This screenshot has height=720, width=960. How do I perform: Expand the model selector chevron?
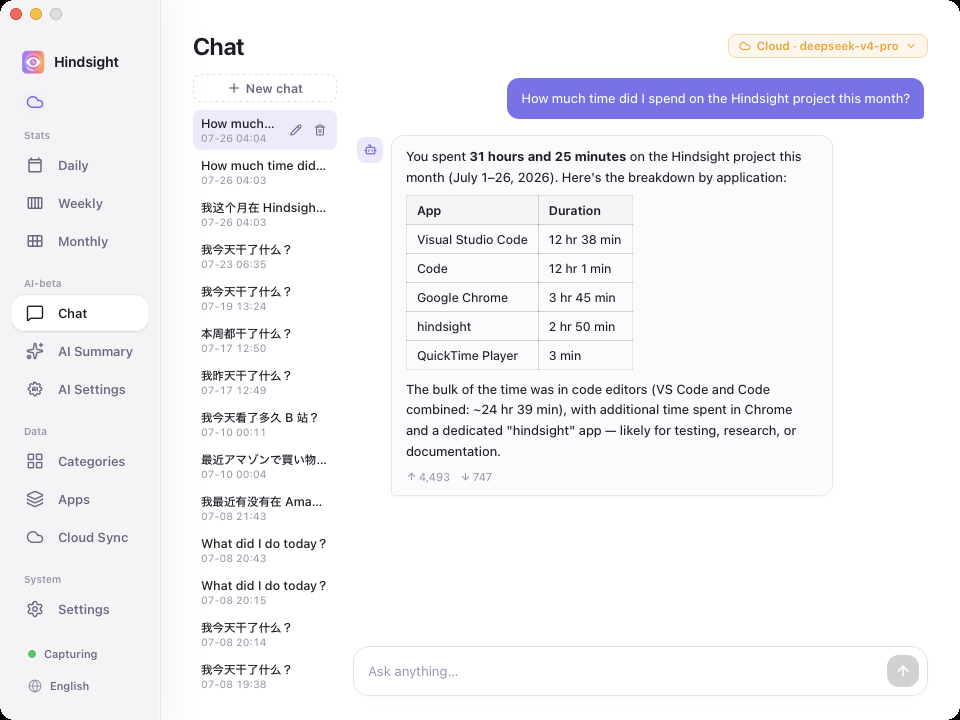coord(911,46)
